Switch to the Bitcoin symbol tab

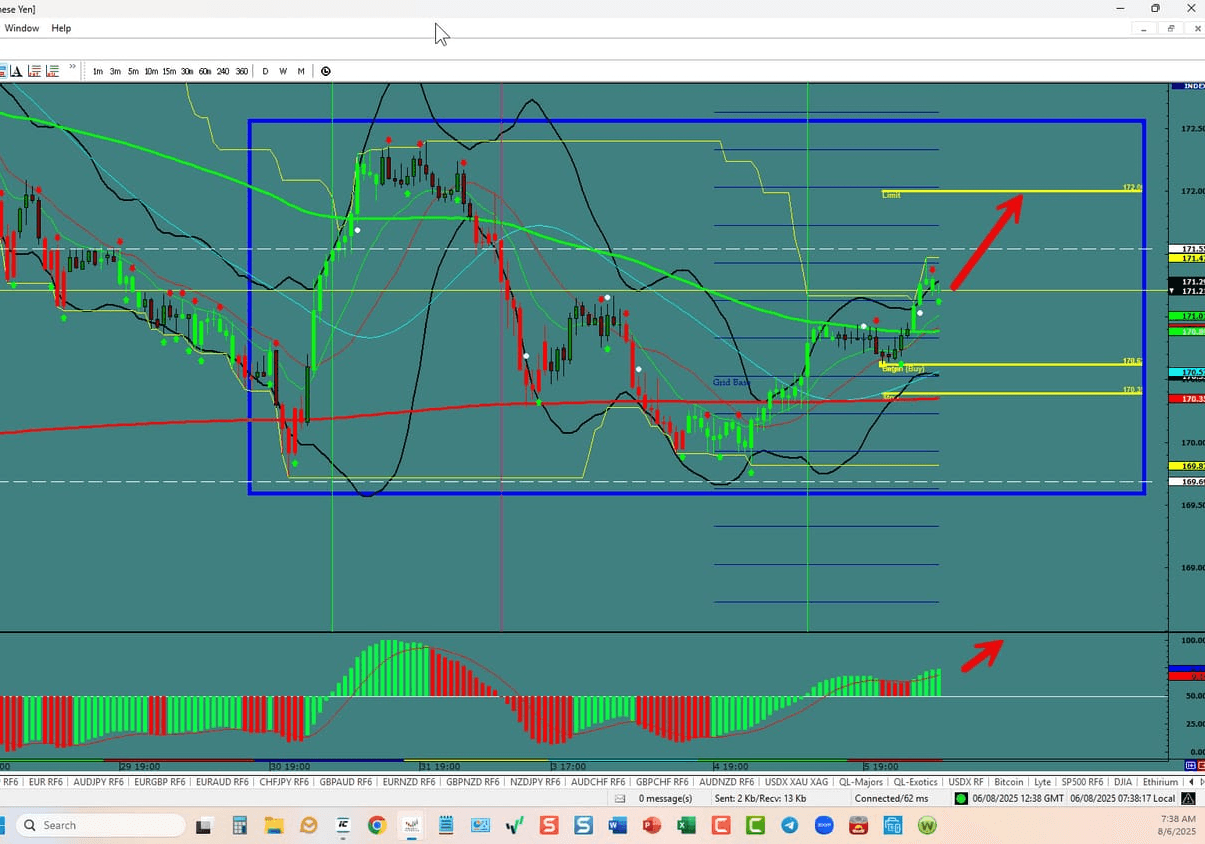(1008, 781)
